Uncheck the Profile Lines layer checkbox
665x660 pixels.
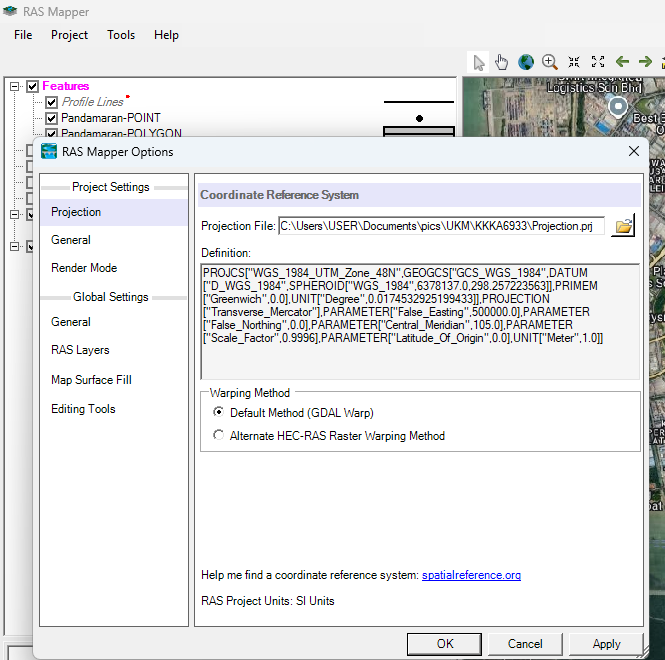click(x=51, y=102)
